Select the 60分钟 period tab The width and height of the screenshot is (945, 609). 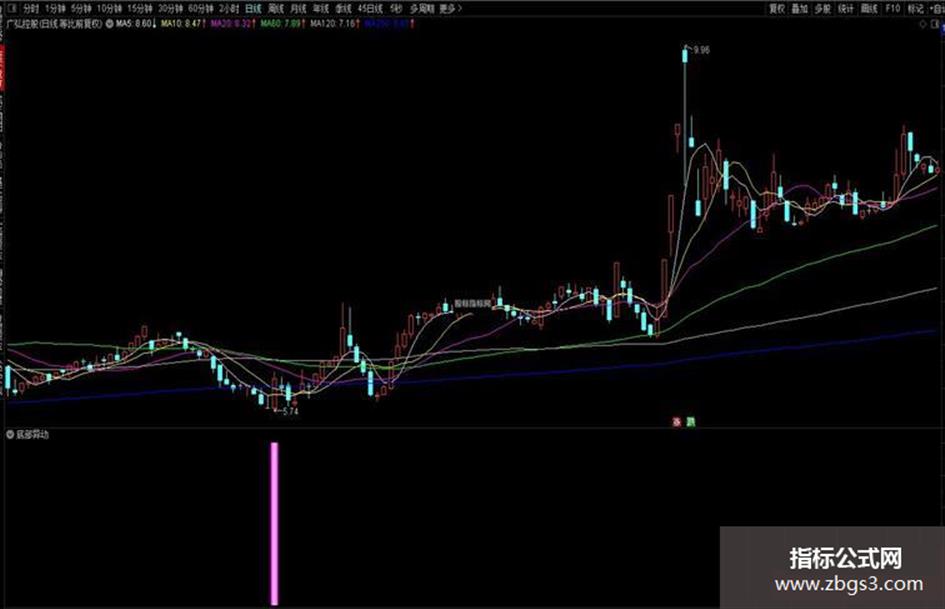(201, 8)
